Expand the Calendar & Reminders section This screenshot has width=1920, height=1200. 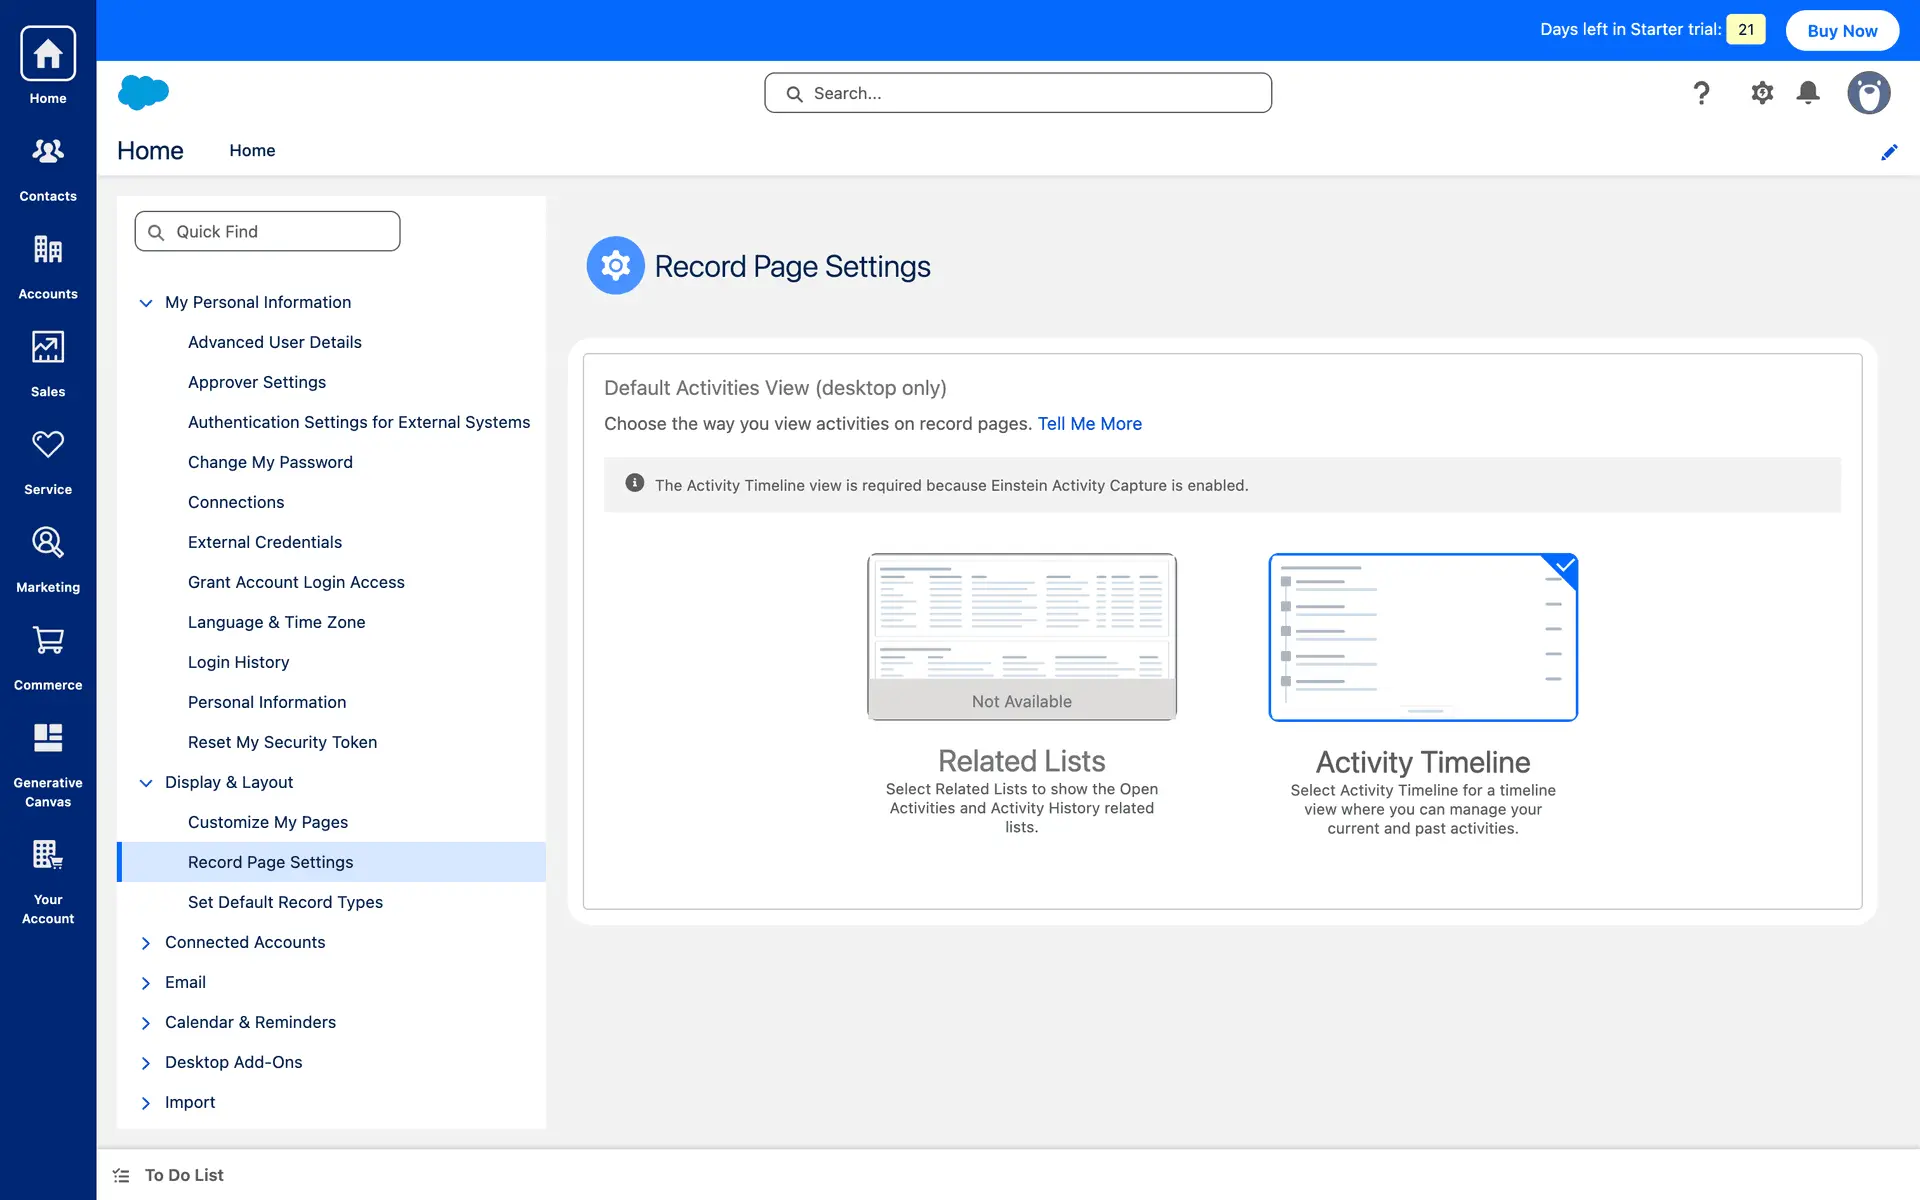pyautogui.click(x=146, y=1023)
